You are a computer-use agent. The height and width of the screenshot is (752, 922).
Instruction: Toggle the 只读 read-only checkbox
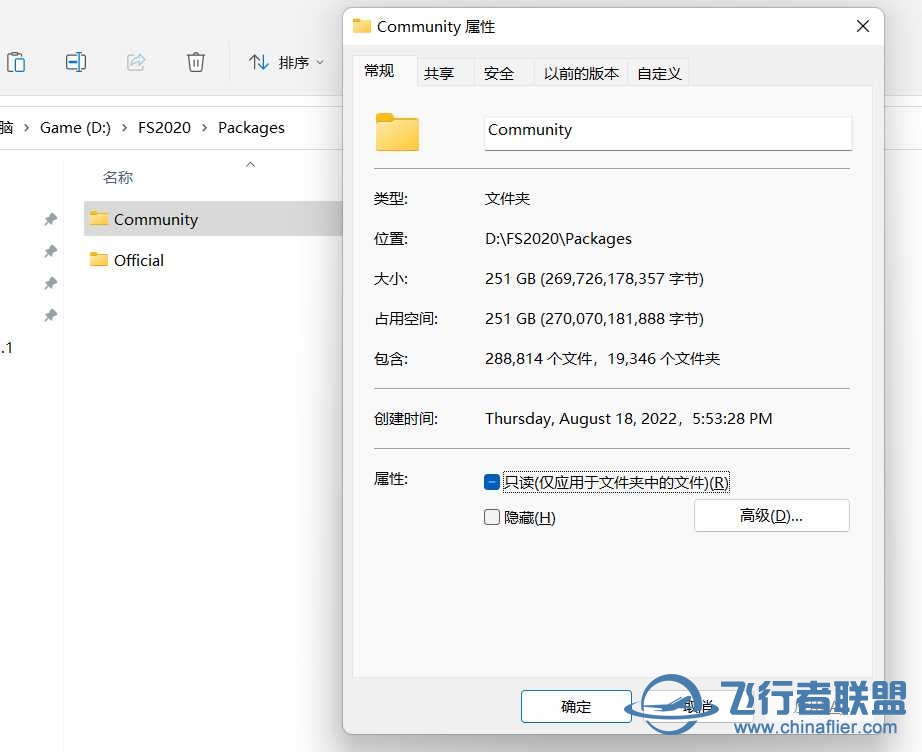[492, 482]
